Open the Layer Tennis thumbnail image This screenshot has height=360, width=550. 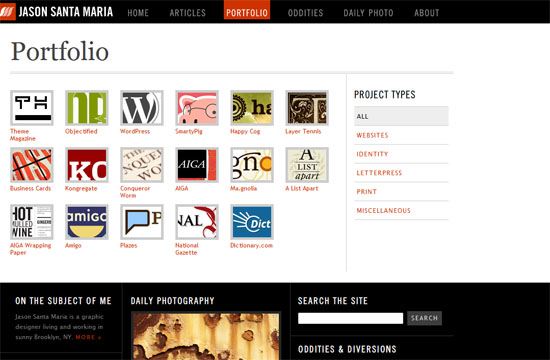[x=307, y=108]
